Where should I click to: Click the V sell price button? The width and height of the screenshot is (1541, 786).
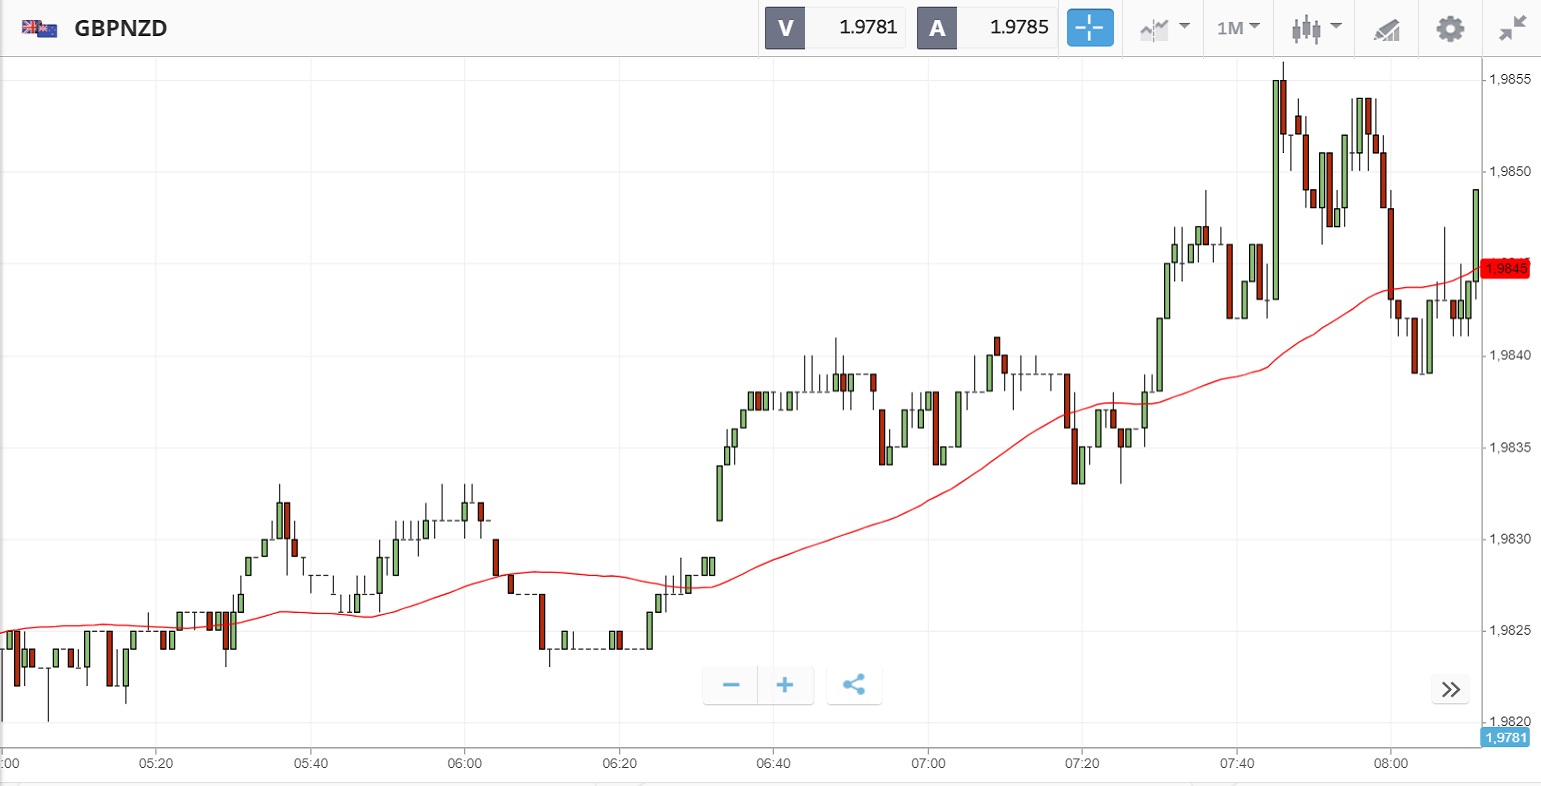785,28
